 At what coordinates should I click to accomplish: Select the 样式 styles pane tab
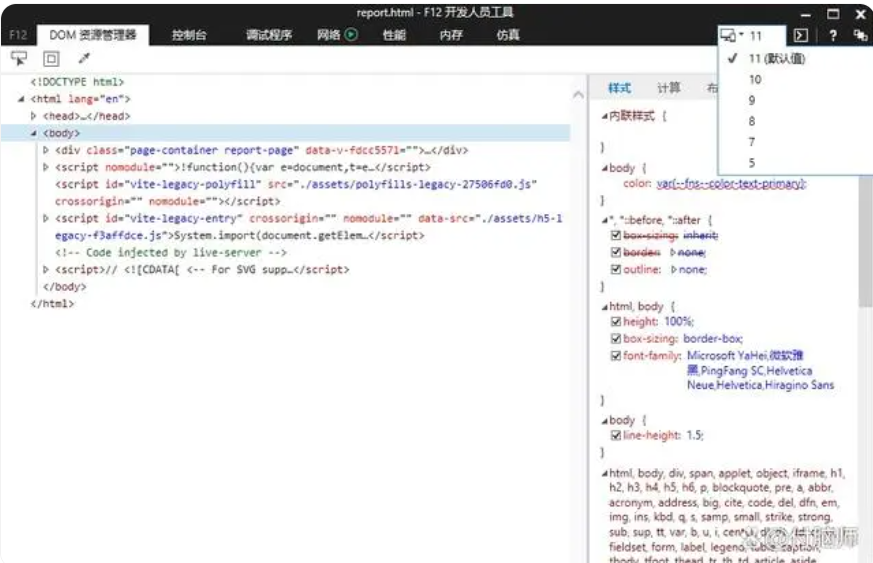(x=619, y=87)
